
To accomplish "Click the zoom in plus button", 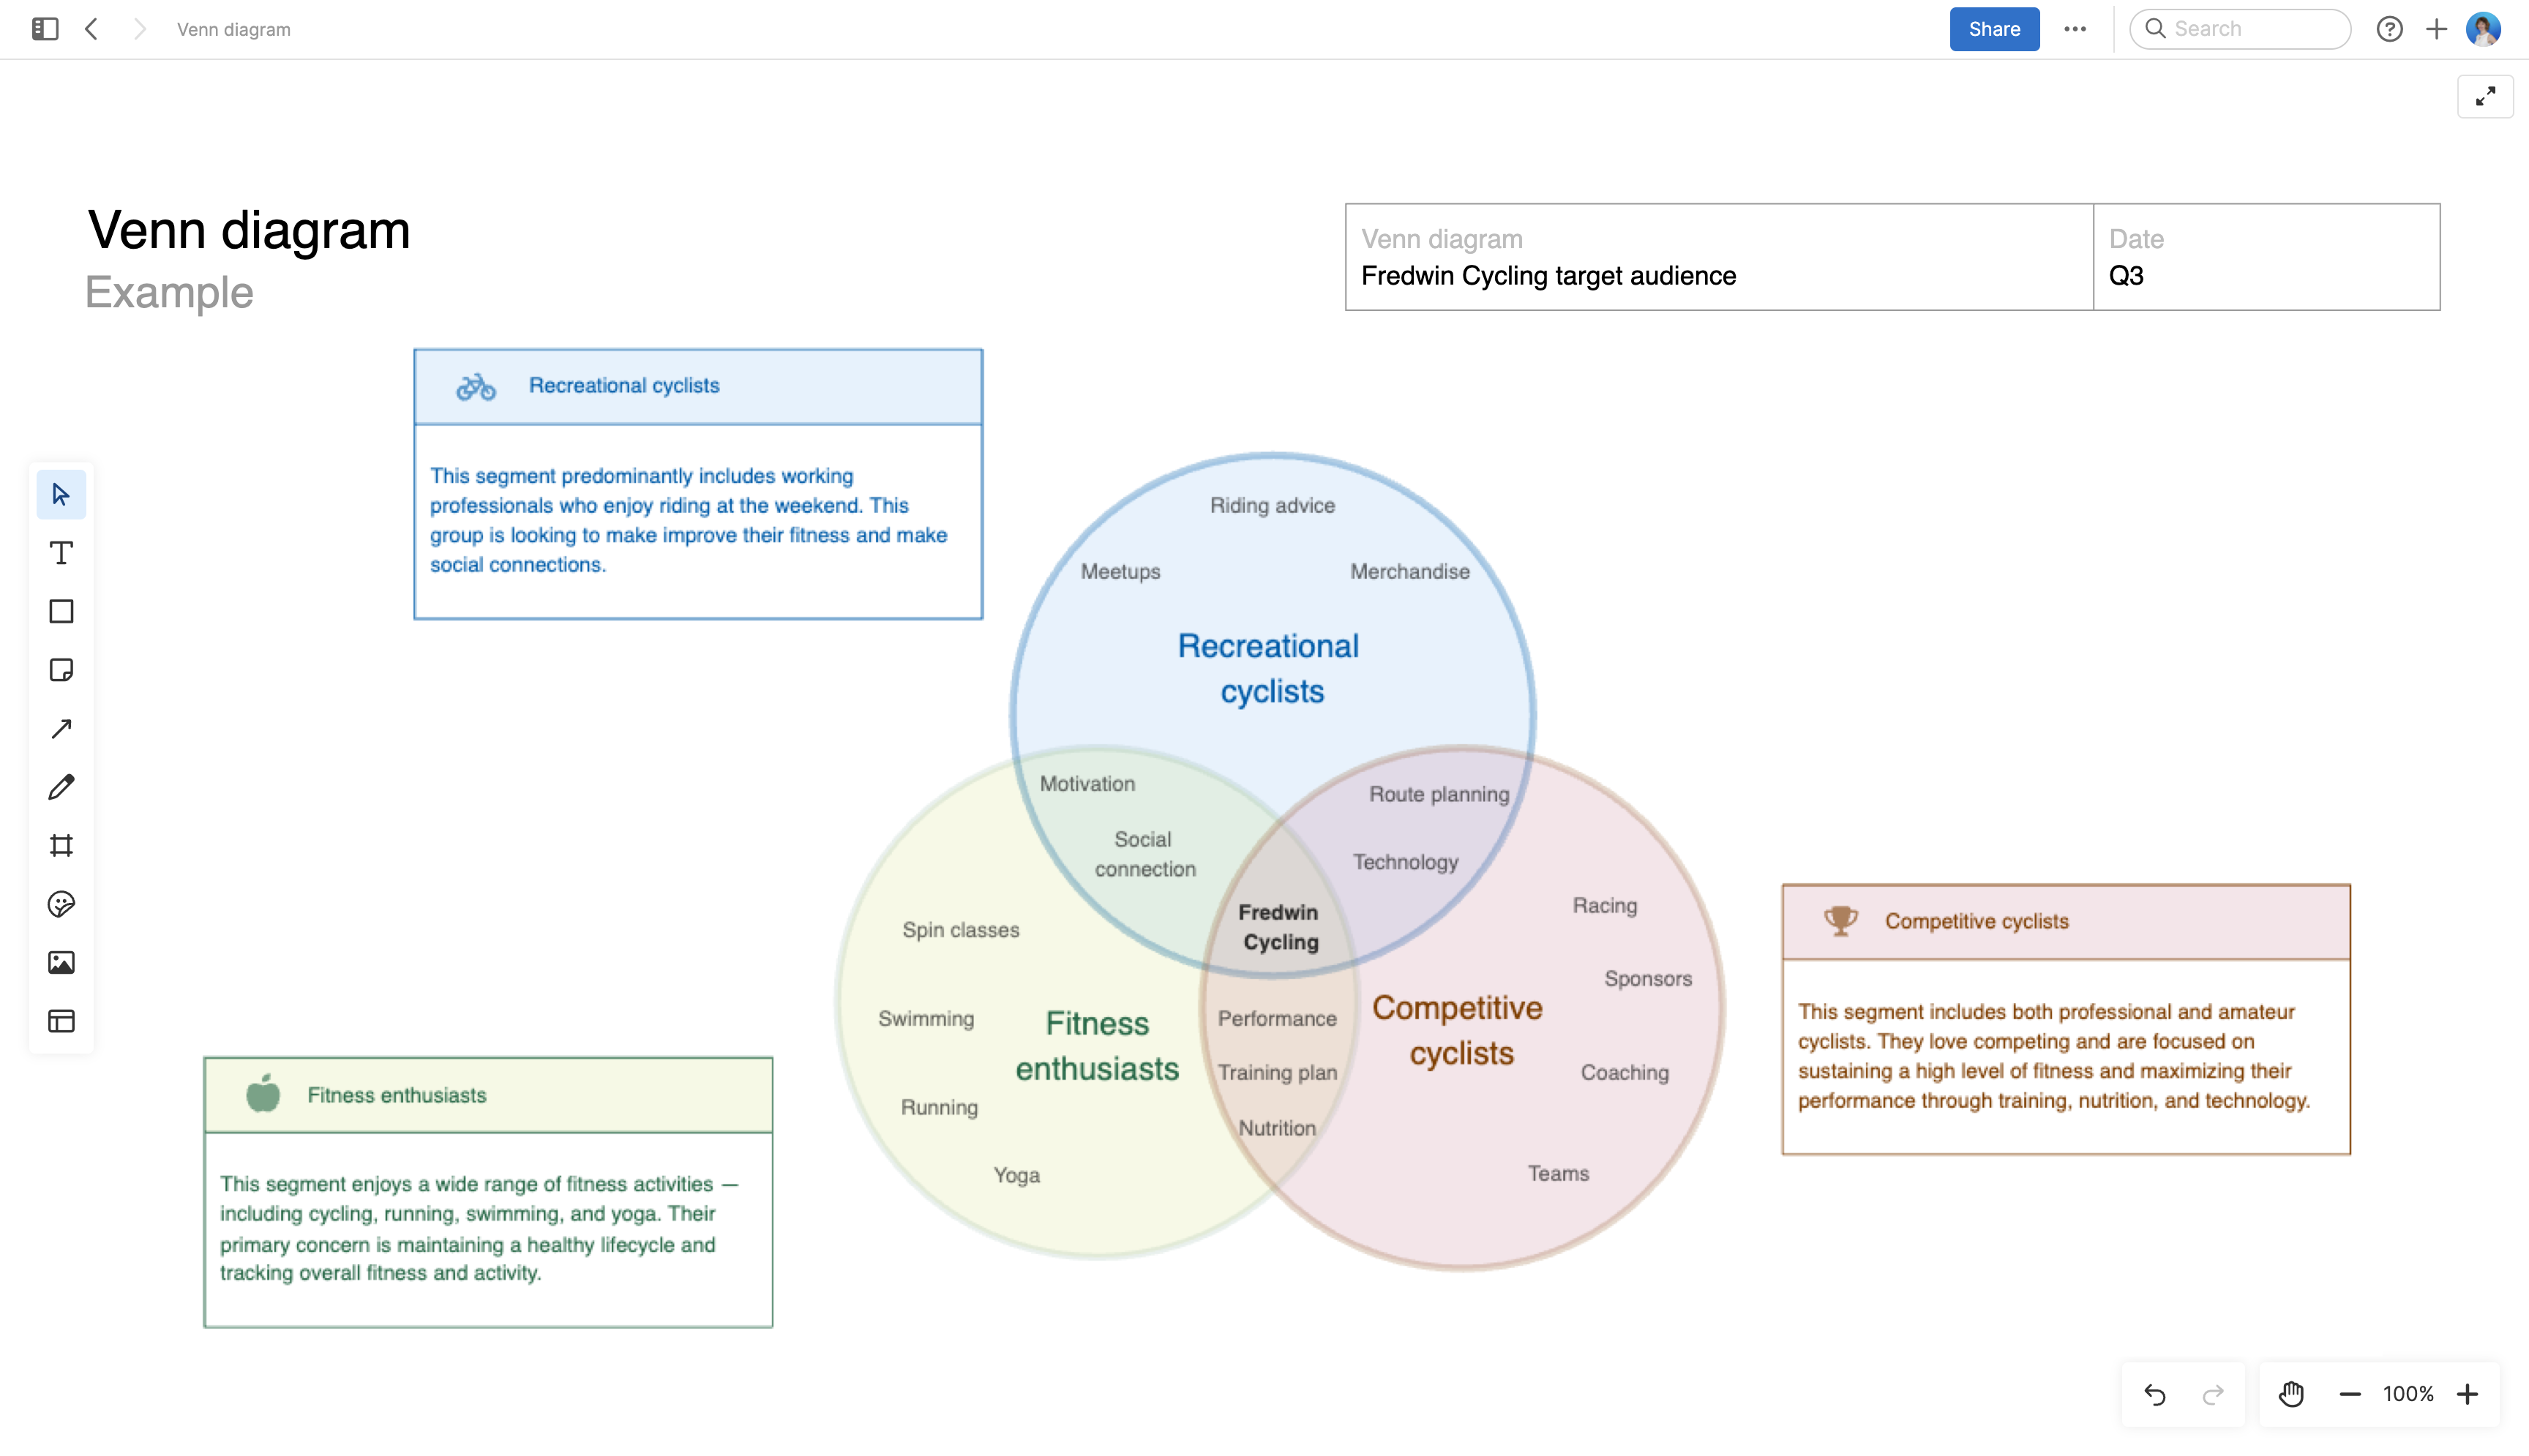I will (2467, 1394).
